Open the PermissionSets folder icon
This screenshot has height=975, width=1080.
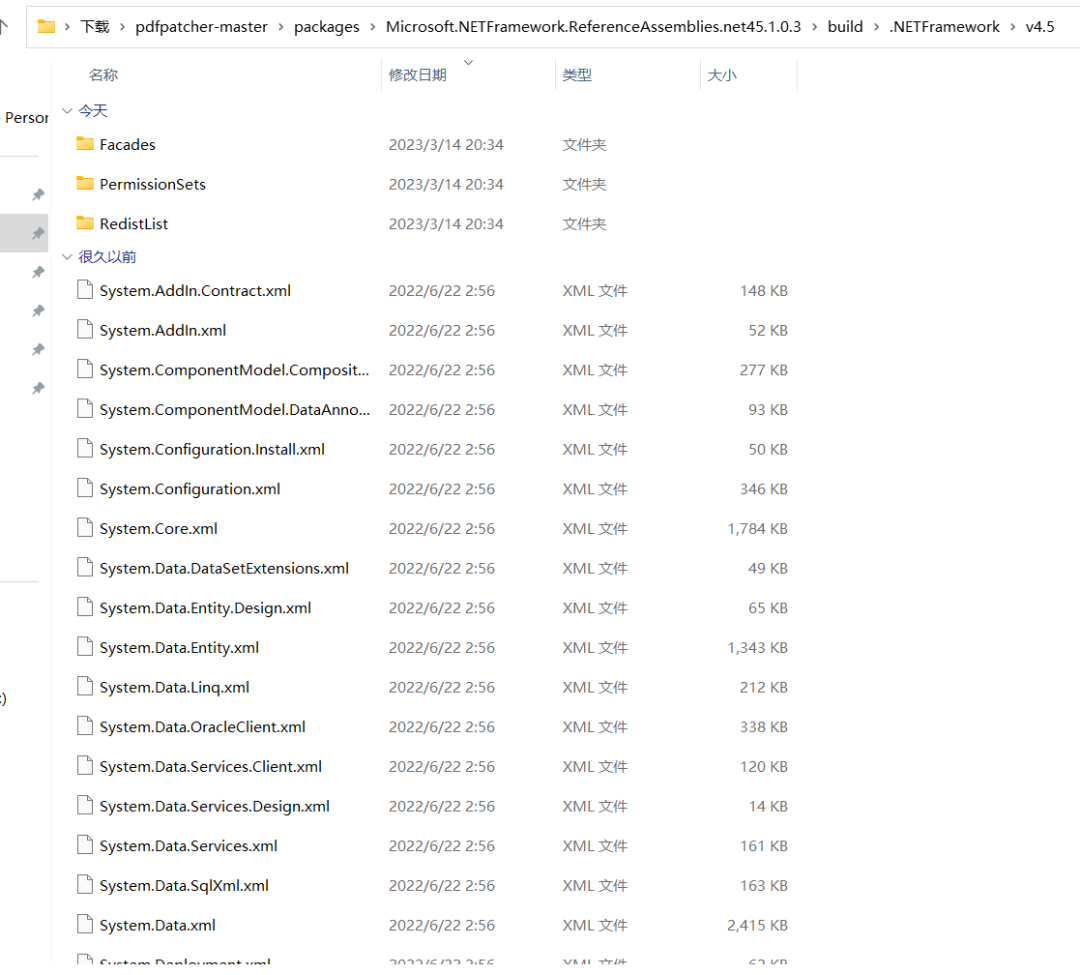[85, 183]
